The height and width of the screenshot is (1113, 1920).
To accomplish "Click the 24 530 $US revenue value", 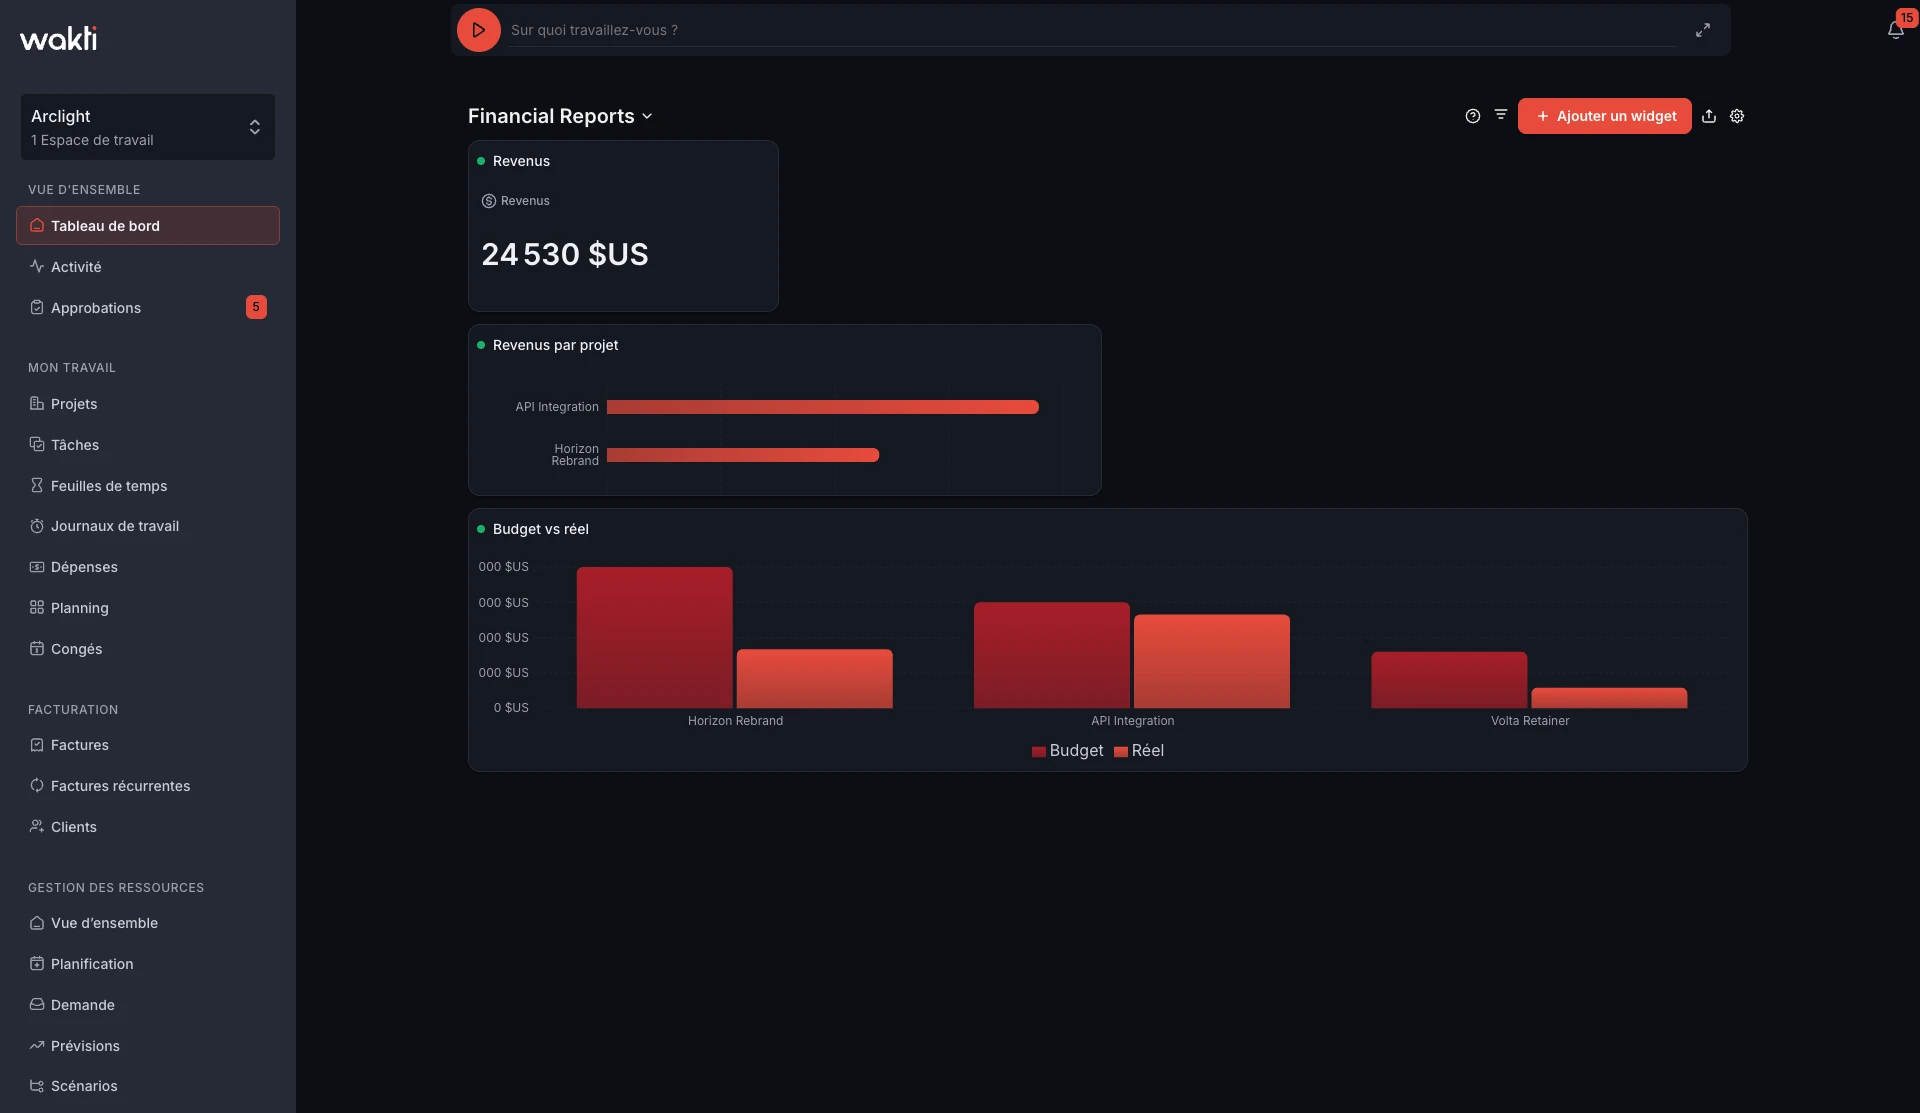I will 565,254.
